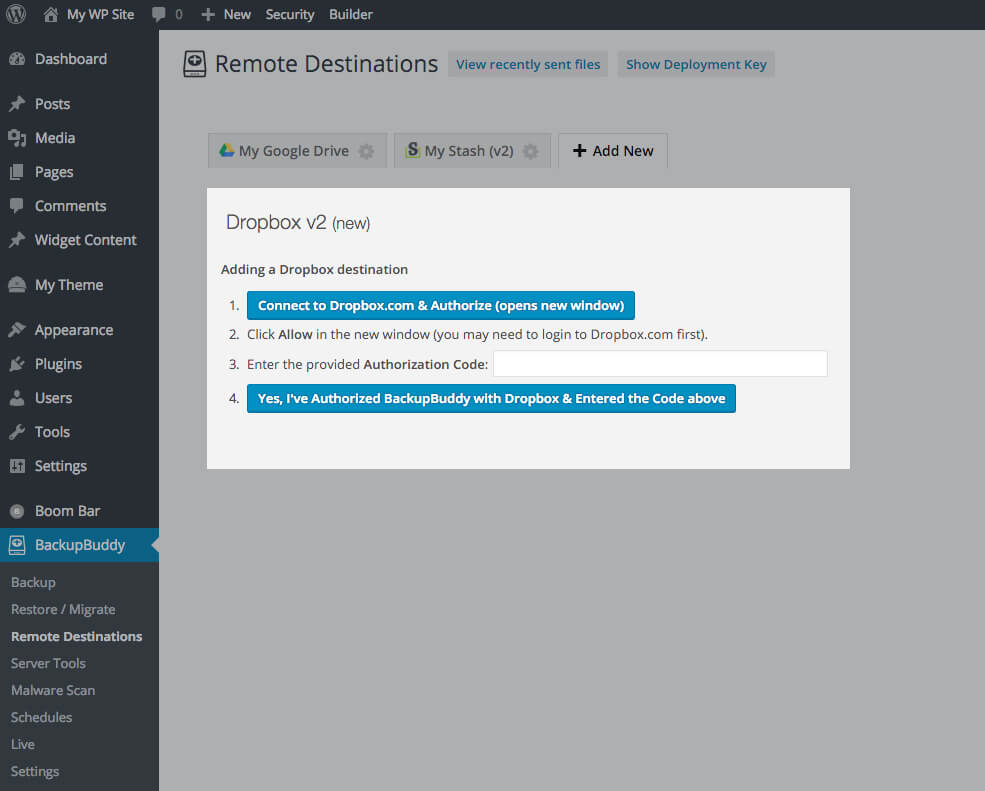
Task: Click the Boom Bar icon
Action: (x=17, y=511)
